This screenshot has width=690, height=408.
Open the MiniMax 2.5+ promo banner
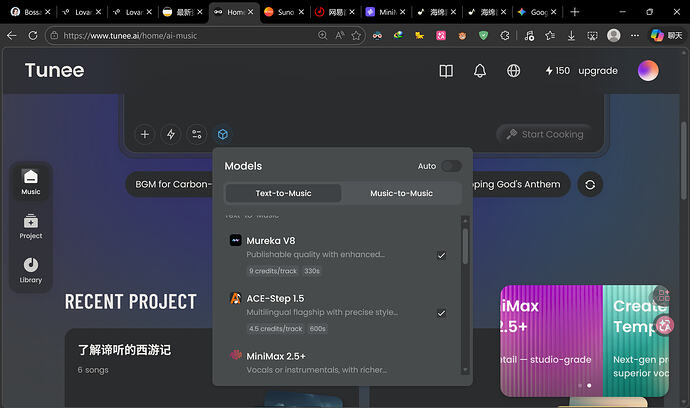point(551,340)
